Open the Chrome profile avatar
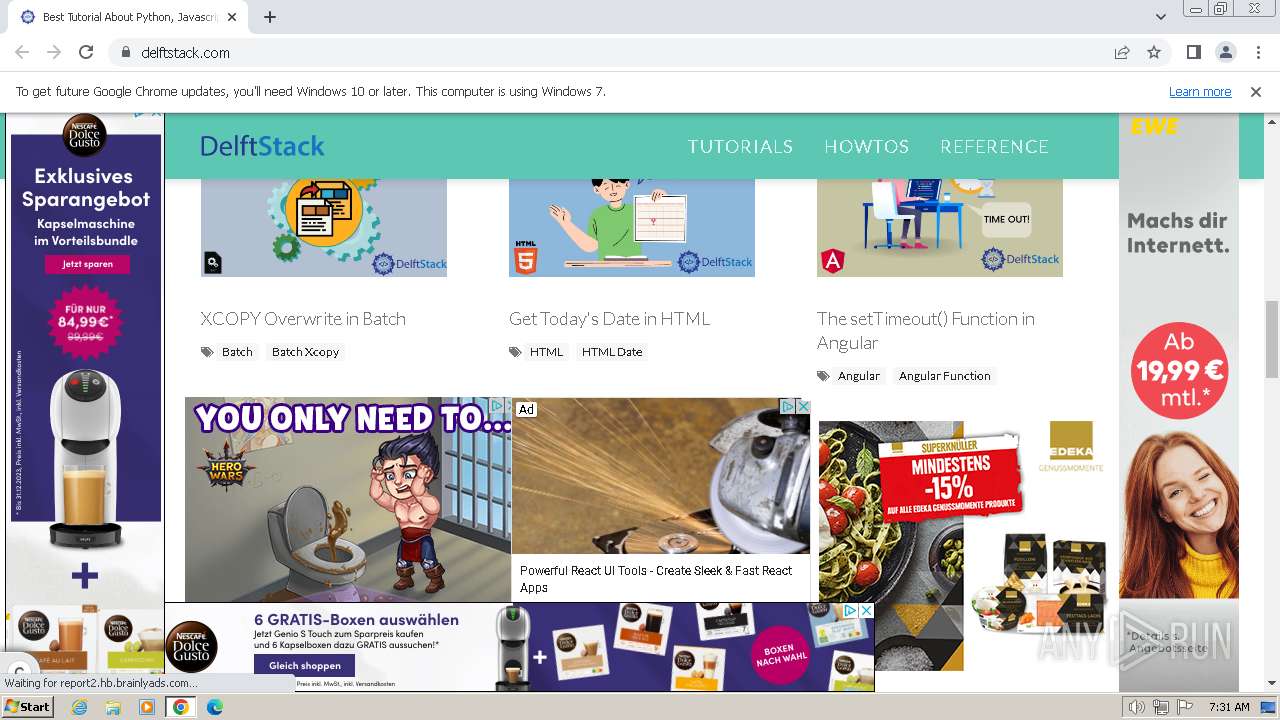 coord(1225,52)
